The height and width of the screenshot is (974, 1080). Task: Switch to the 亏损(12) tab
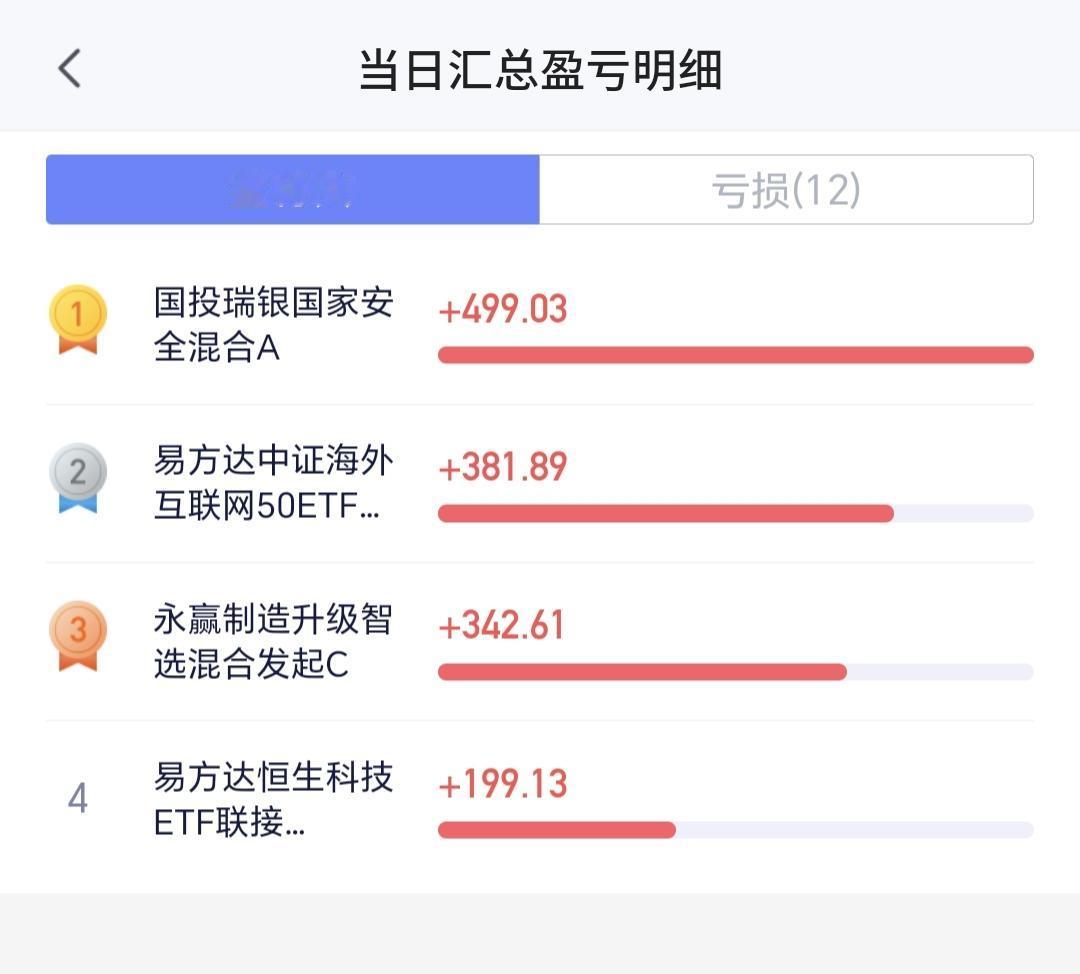pos(786,189)
